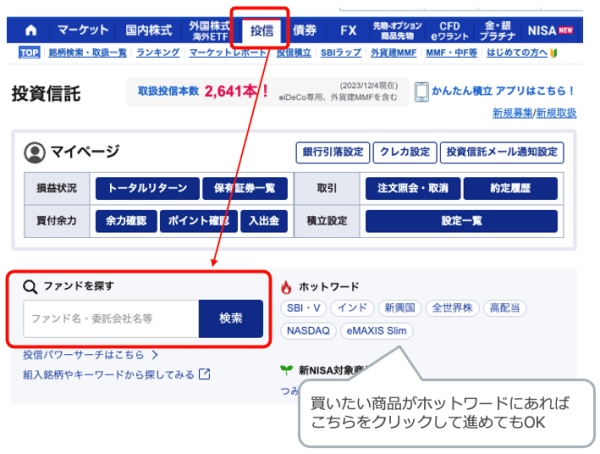Viewport: 600px width, 454px height.
Task: Click the 新規募集 link
Action: tap(514, 114)
